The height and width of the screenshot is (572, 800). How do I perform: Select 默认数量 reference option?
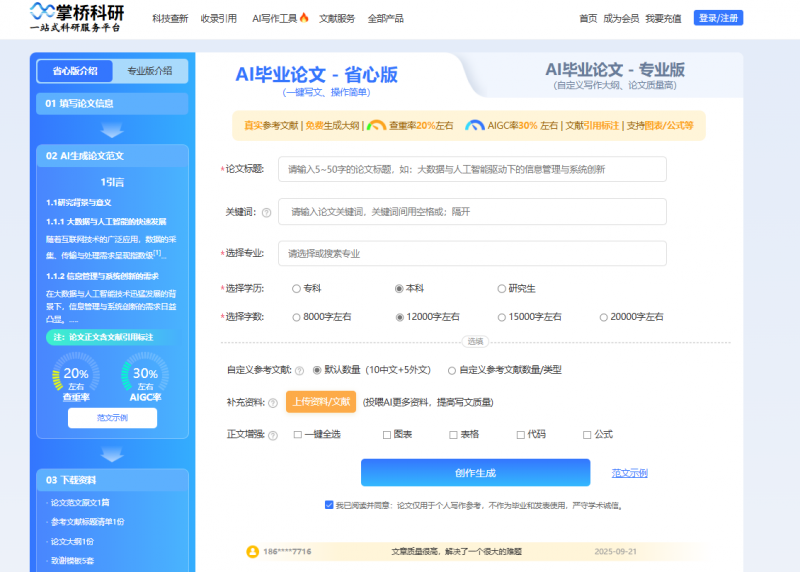[317, 370]
